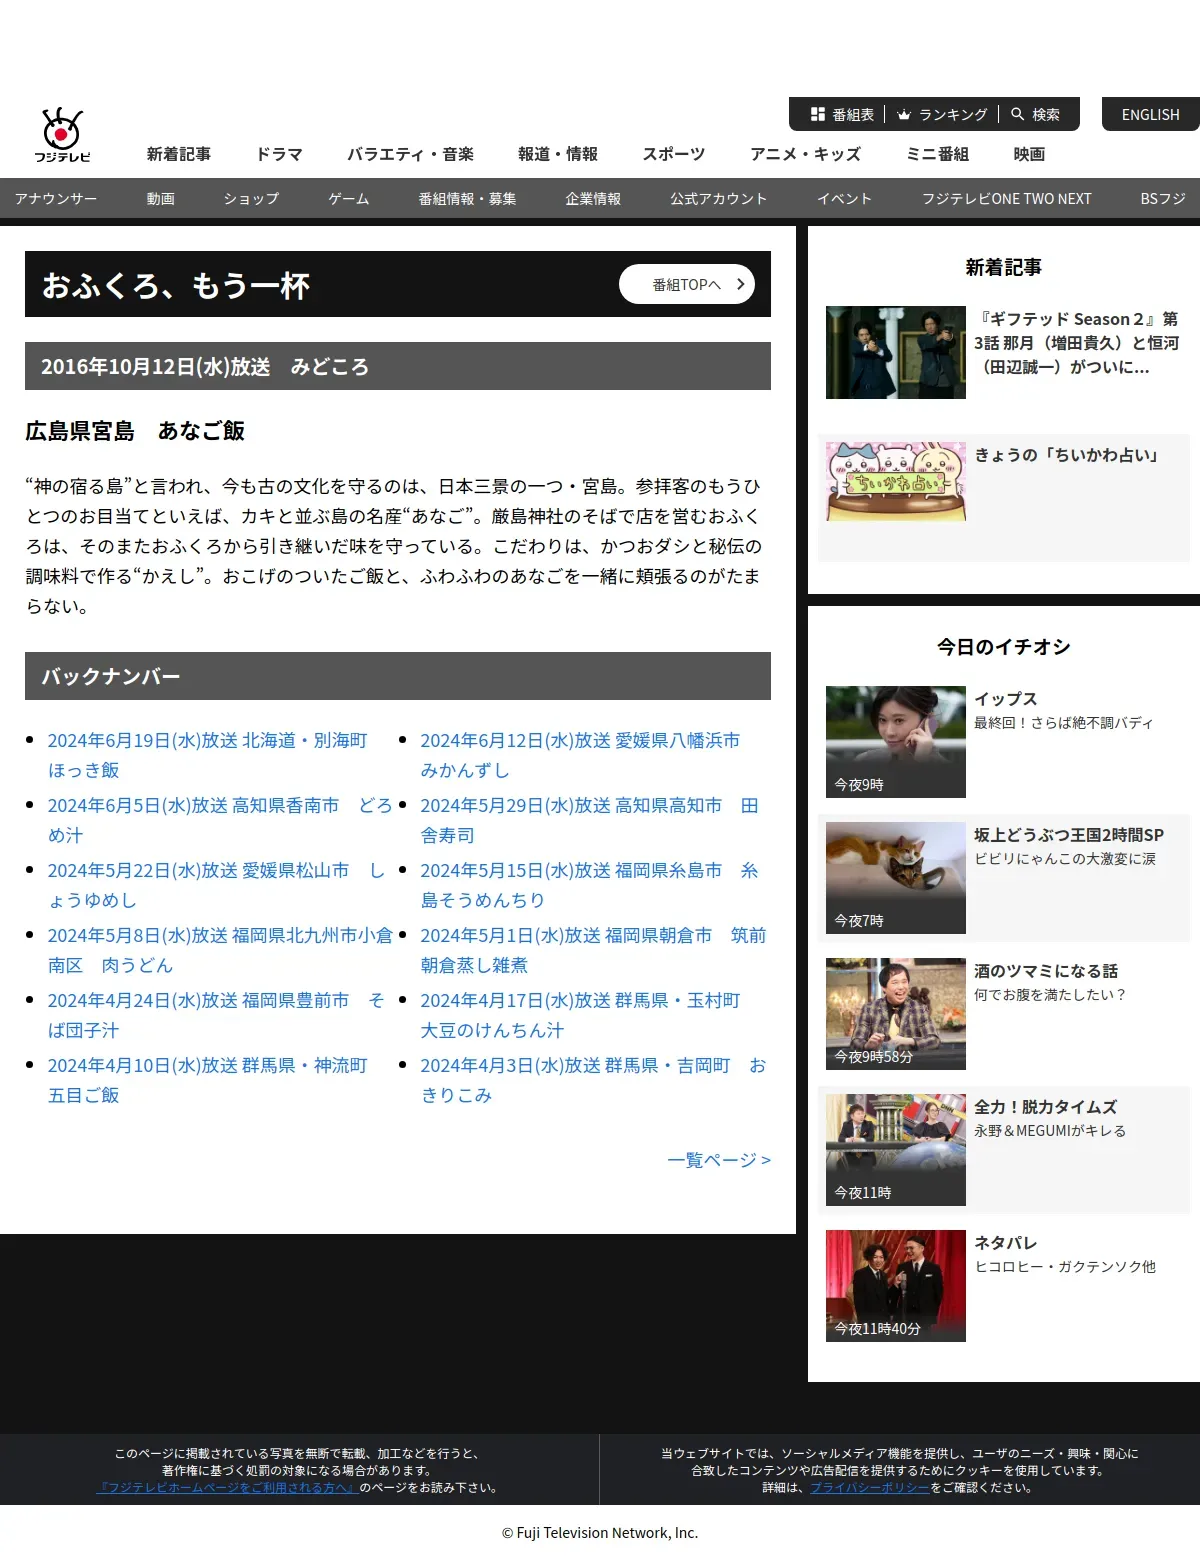
Task: Open 全力！脱力タイムズ thumbnail
Action: pos(896,1150)
